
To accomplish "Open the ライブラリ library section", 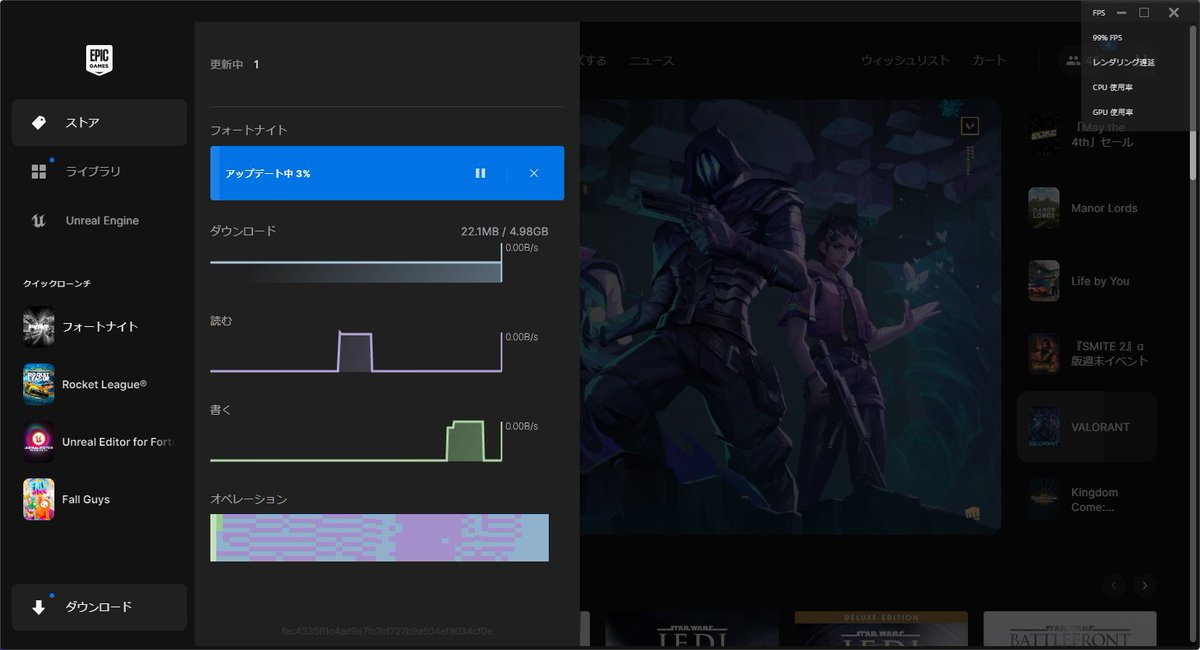I will click(99, 172).
